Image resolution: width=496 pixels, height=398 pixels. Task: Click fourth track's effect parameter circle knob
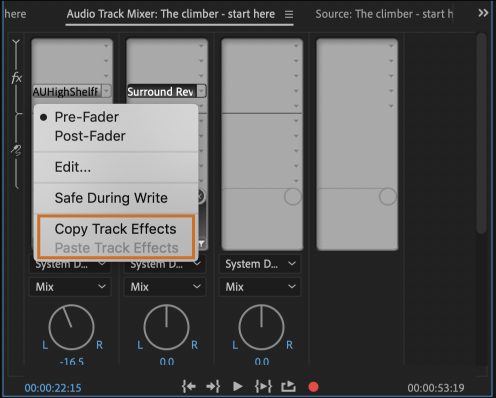point(388,197)
